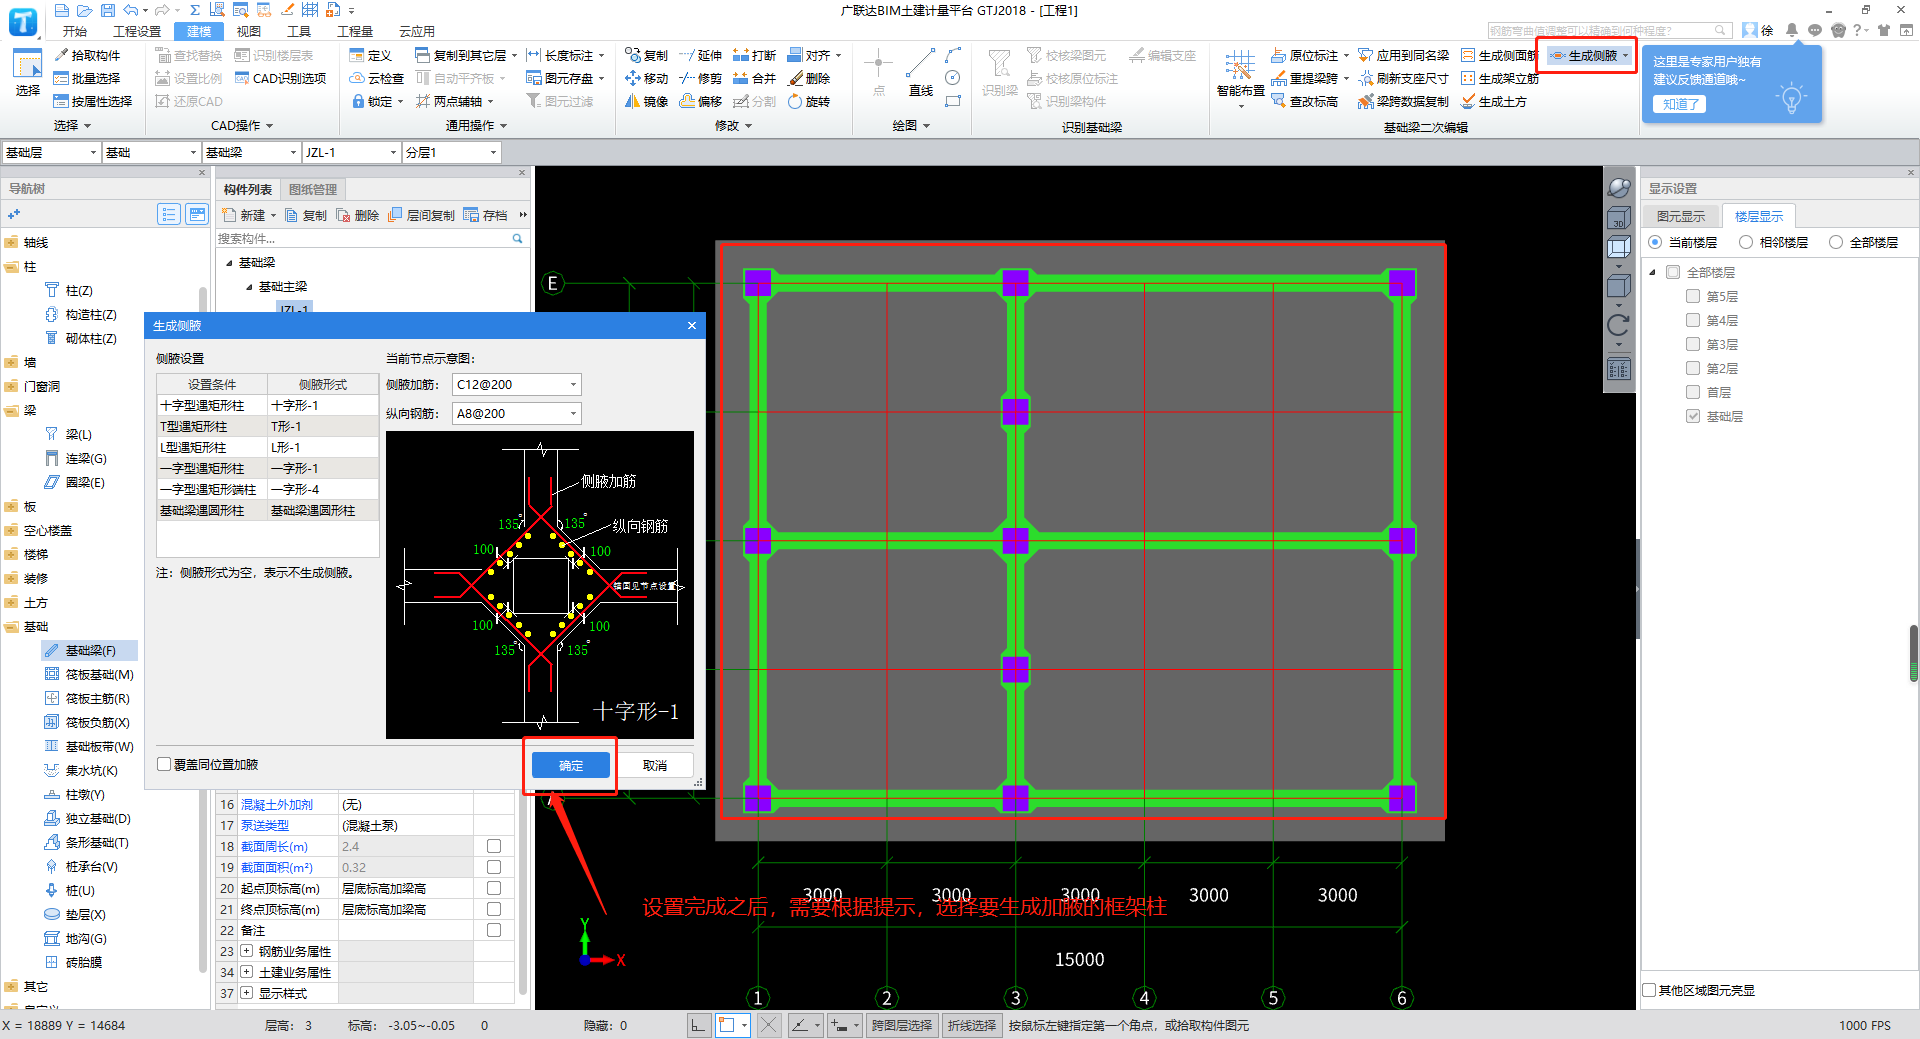Click the 合并 merge tool
The image size is (1920, 1039).
pyautogui.click(x=754, y=78)
